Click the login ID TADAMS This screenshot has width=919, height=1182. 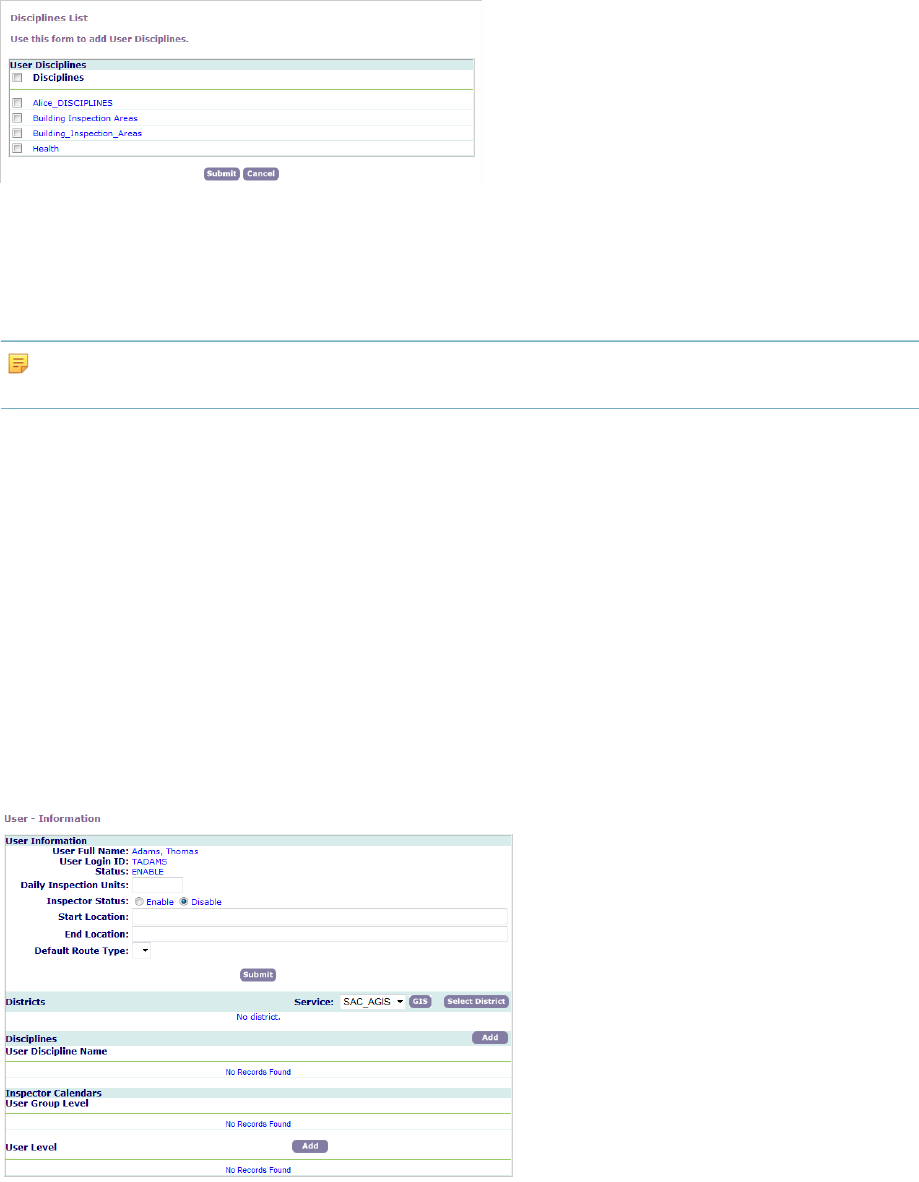pyautogui.click(x=149, y=862)
